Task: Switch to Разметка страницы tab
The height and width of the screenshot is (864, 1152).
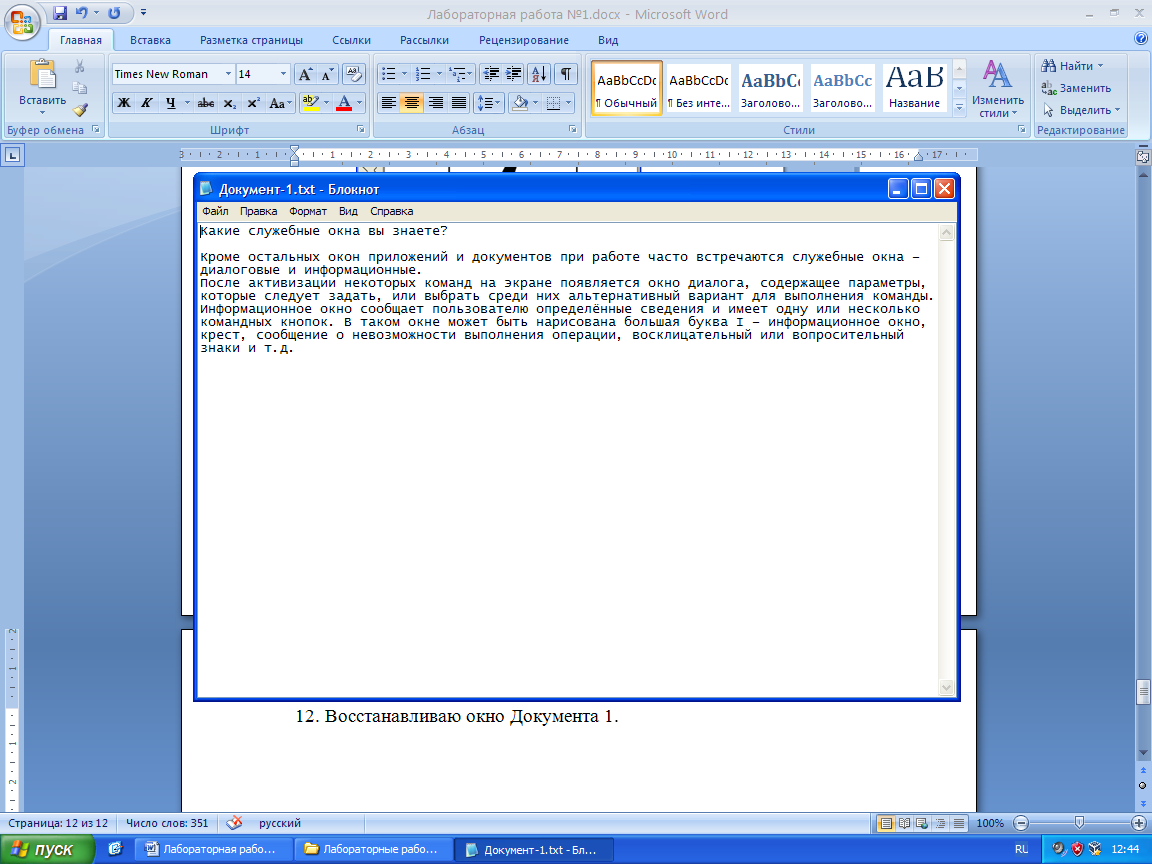Action: pos(251,40)
